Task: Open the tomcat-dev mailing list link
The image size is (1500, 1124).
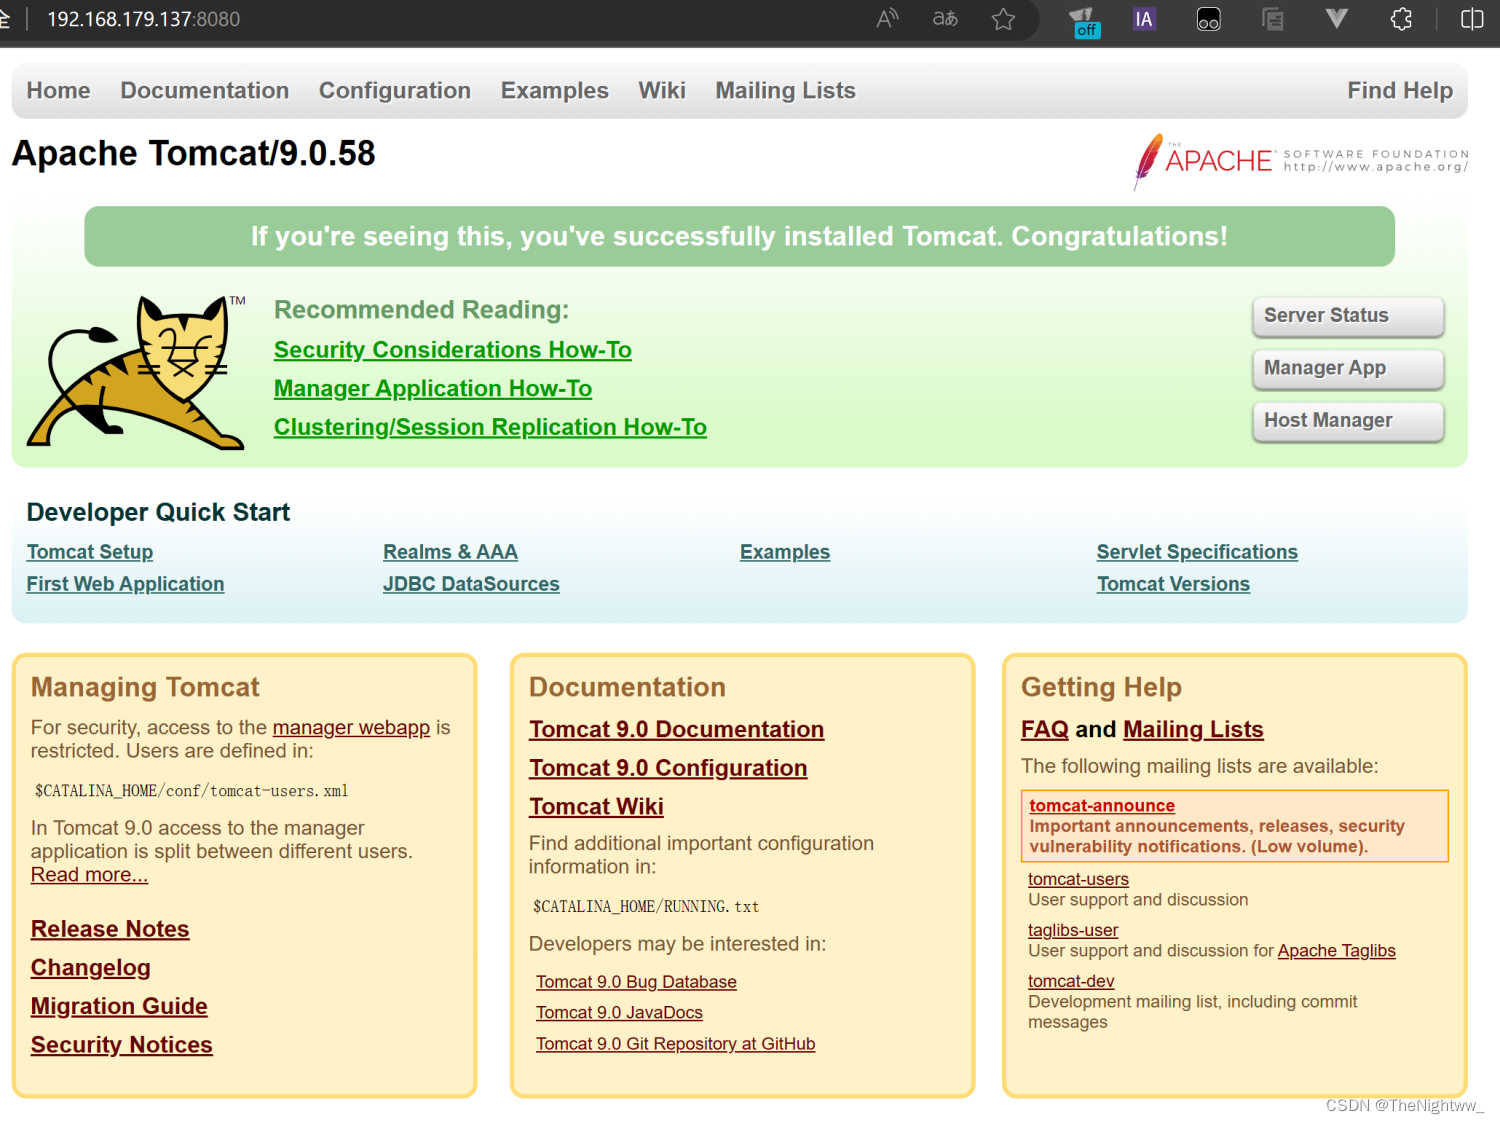Action: [x=1071, y=981]
